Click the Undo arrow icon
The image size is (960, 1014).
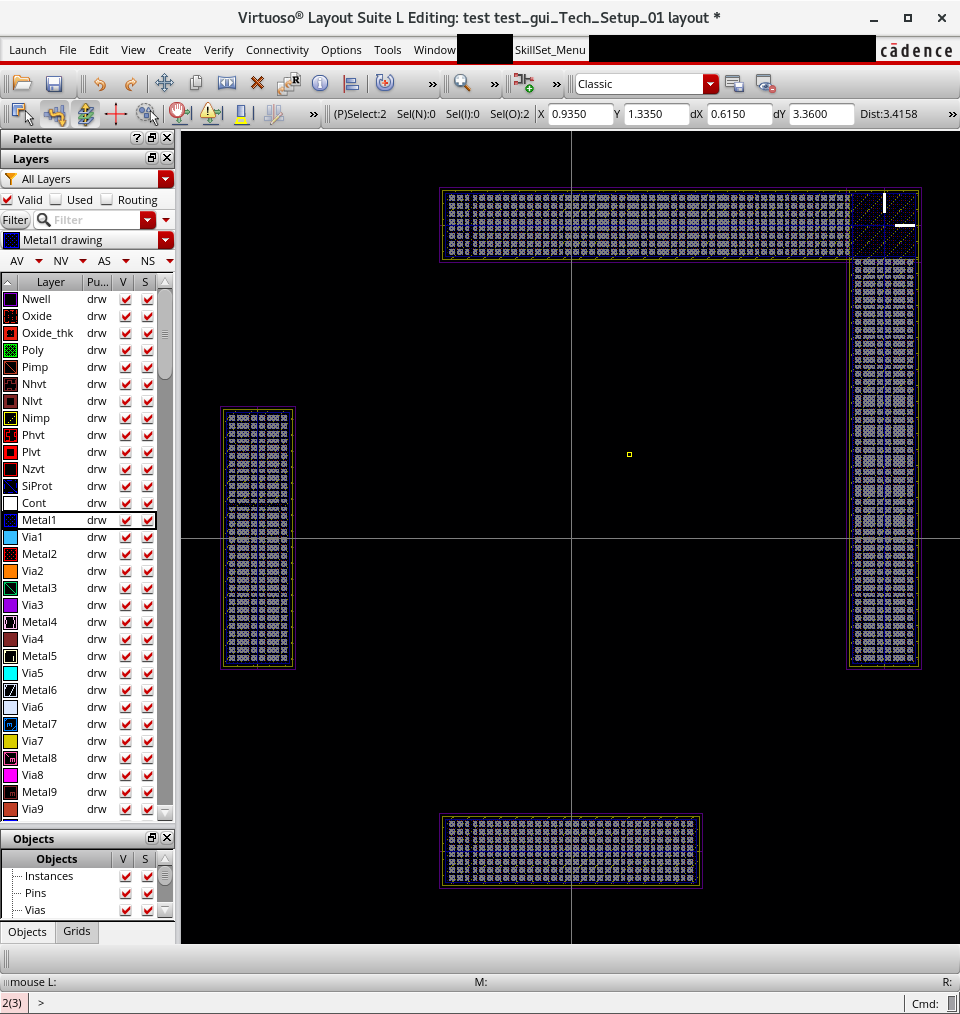pyautogui.click(x=100, y=84)
